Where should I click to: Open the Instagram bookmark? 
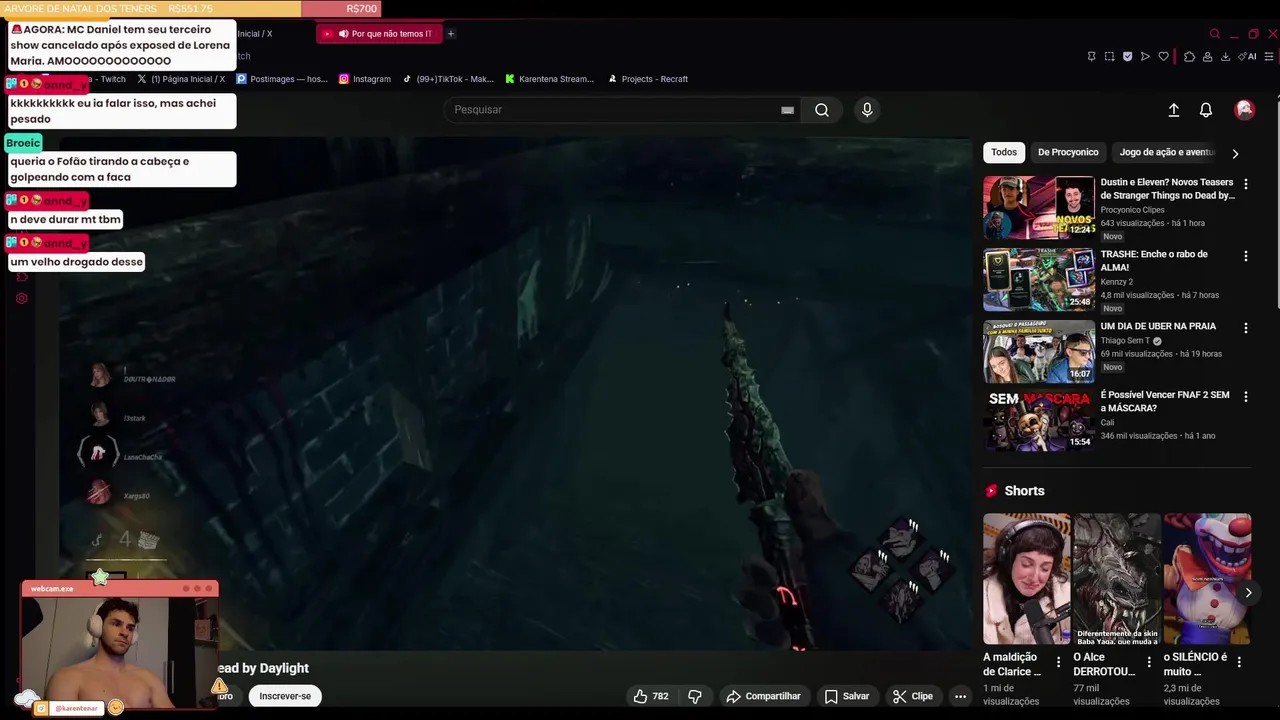point(365,79)
